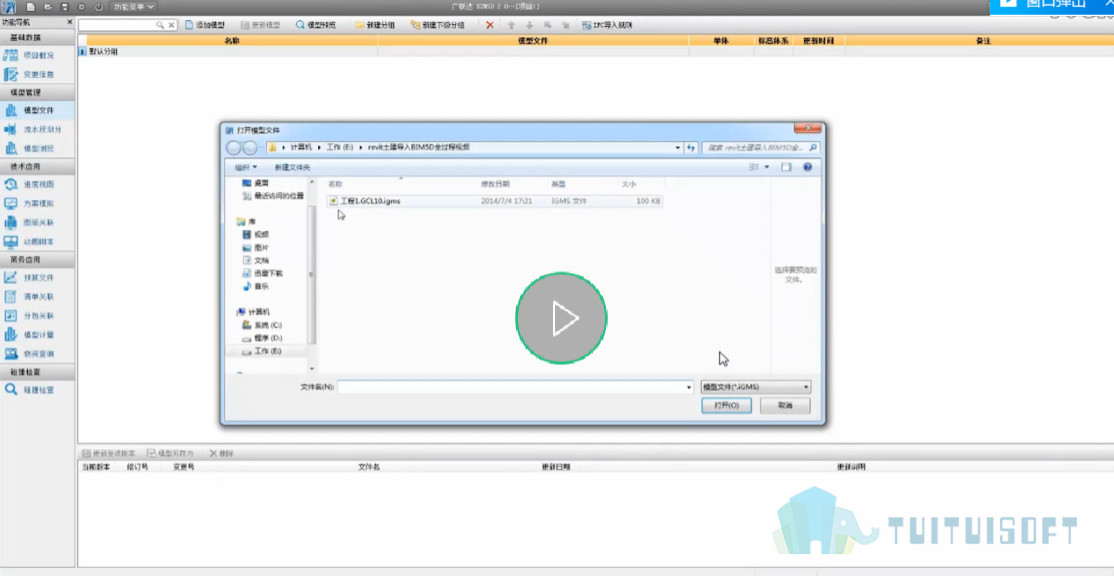Open the 功能菜单 dropdown in title bar

click(x=134, y=6)
